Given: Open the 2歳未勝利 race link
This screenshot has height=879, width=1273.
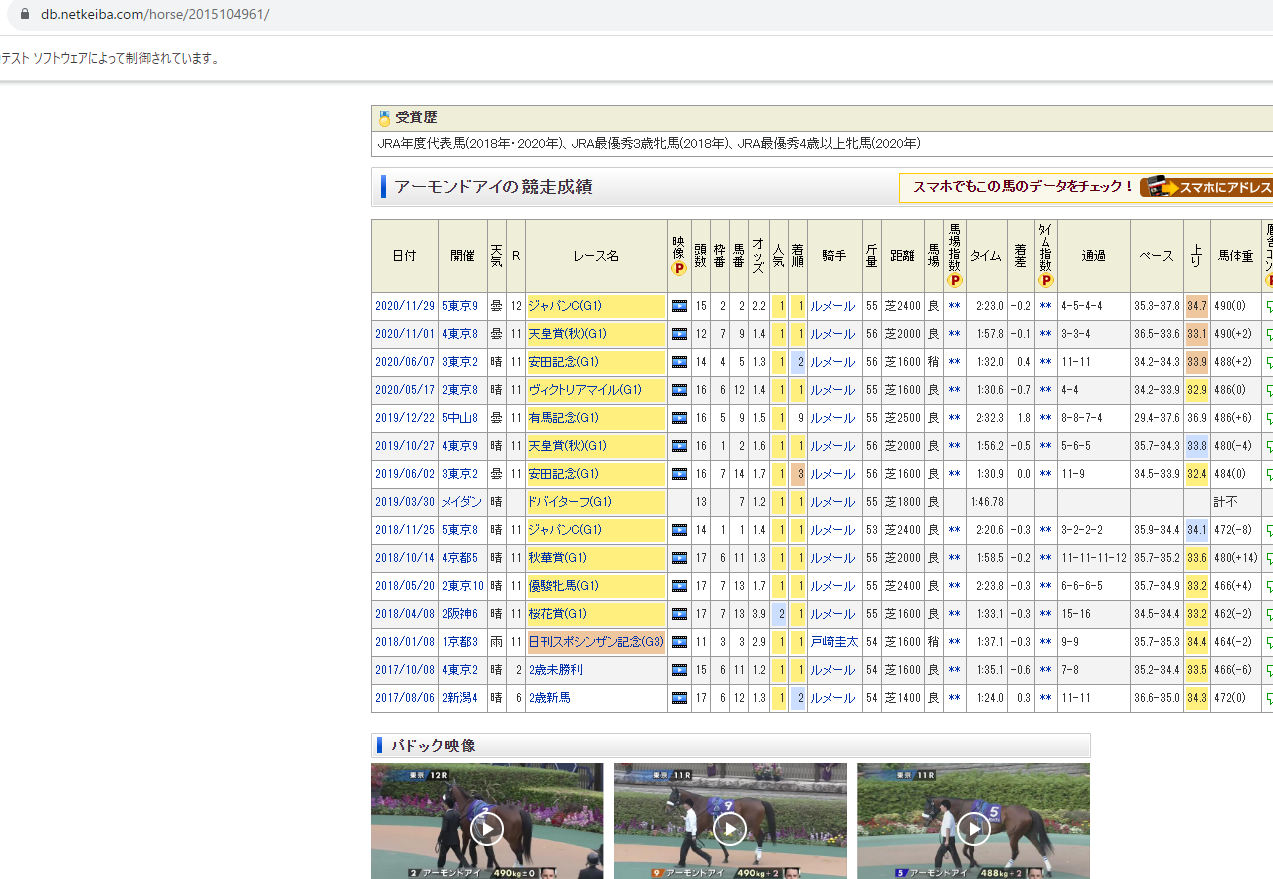Looking at the screenshot, I should 555,670.
